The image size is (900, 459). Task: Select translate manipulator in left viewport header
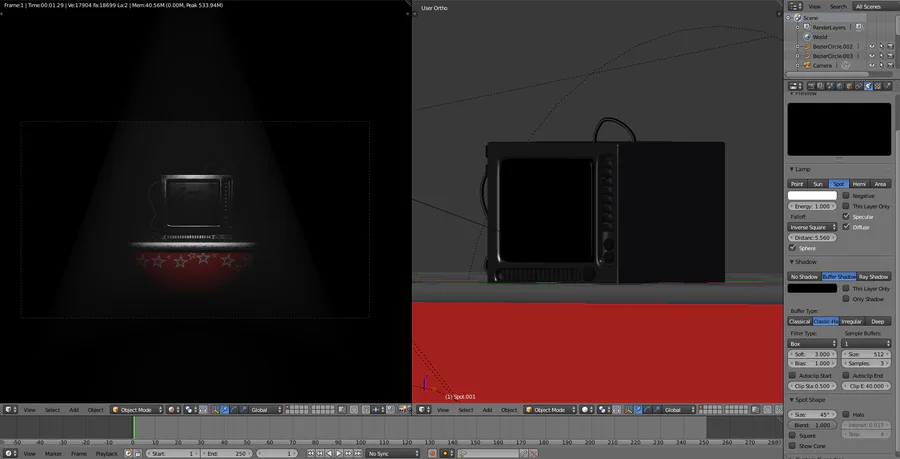click(224, 410)
